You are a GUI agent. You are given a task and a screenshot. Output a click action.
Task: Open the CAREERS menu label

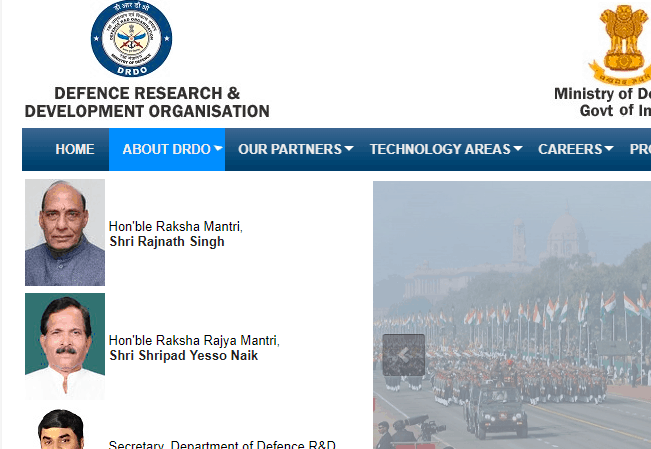tap(569, 149)
